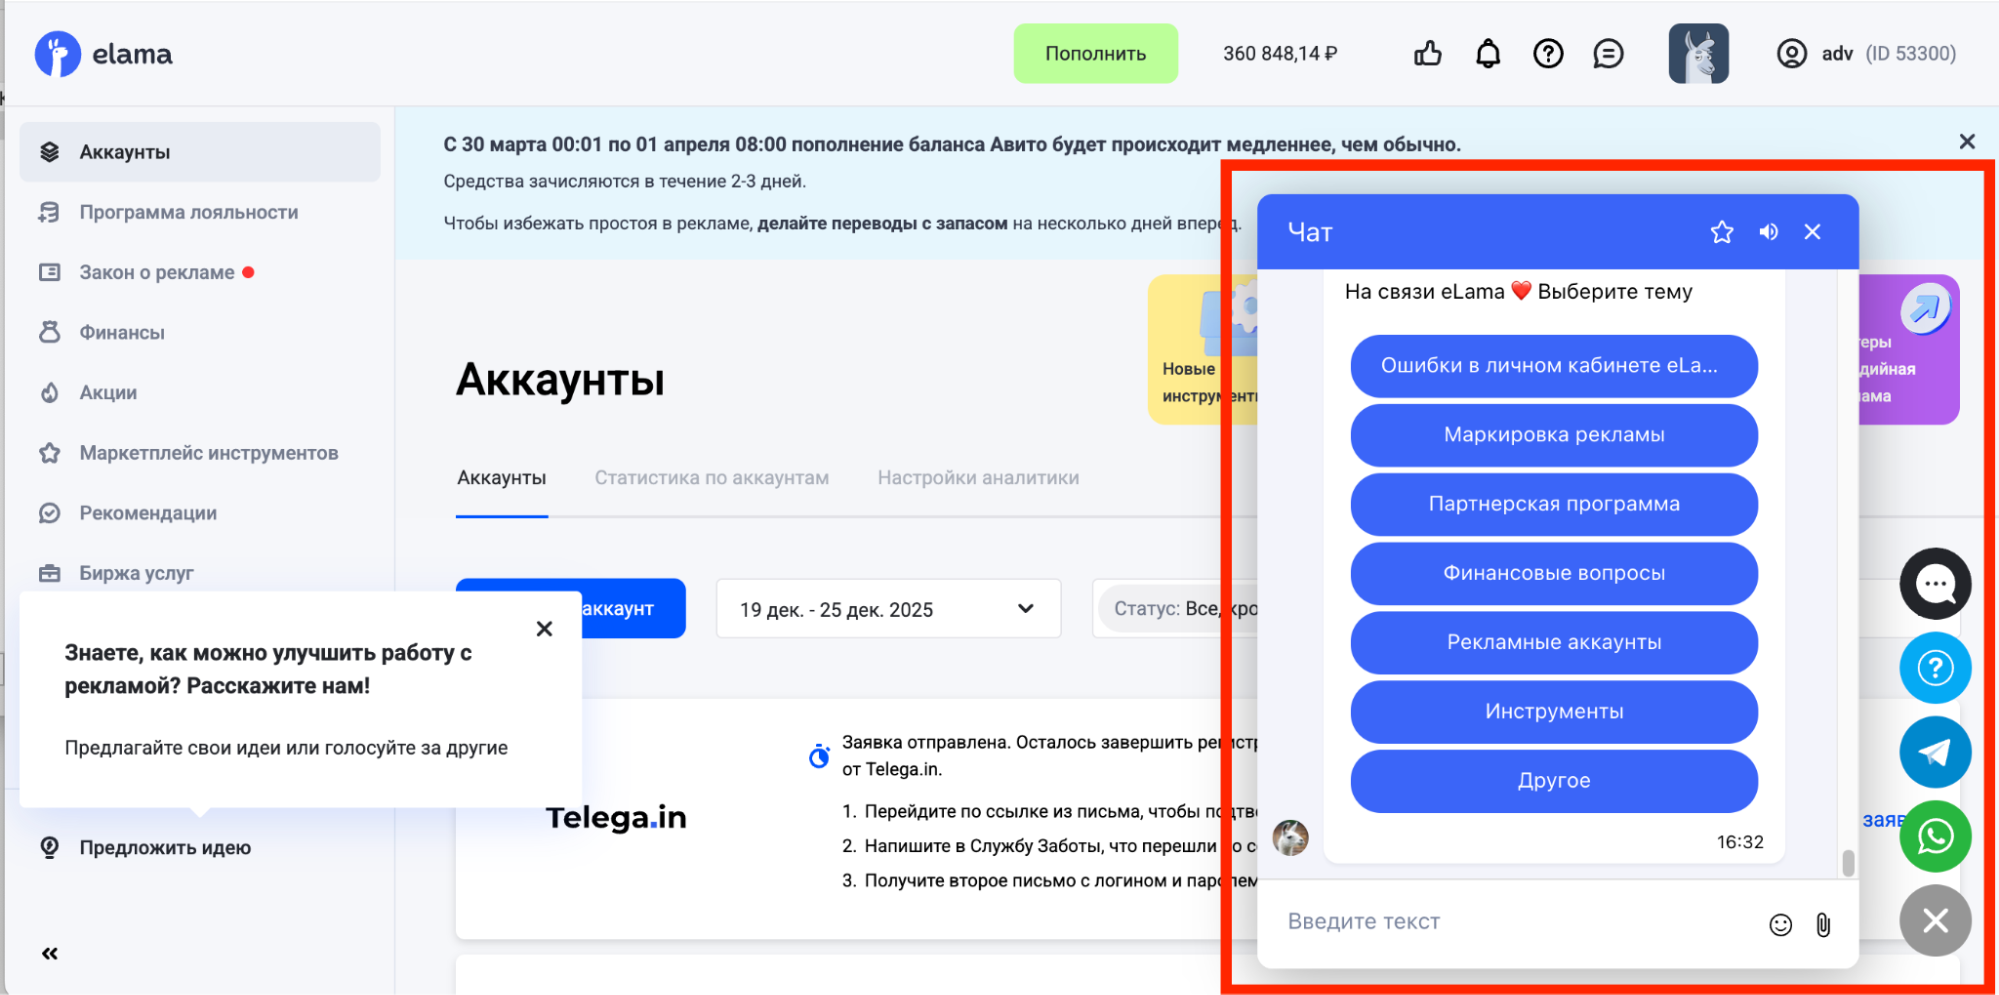Open Telegram support channel button
Image resolution: width=1999 pixels, height=995 pixels.
click(x=1935, y=752)
